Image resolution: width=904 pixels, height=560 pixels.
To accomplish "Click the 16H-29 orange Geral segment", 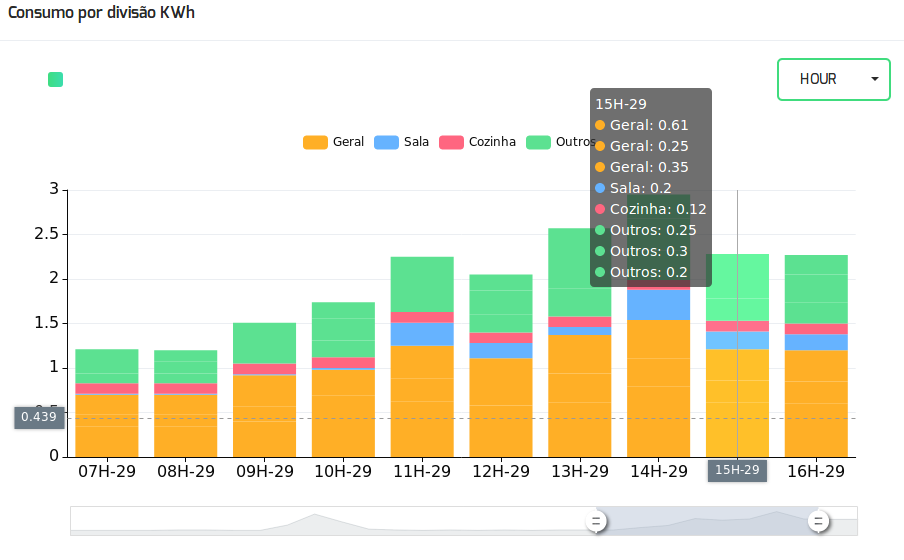I will coord(816,404).
